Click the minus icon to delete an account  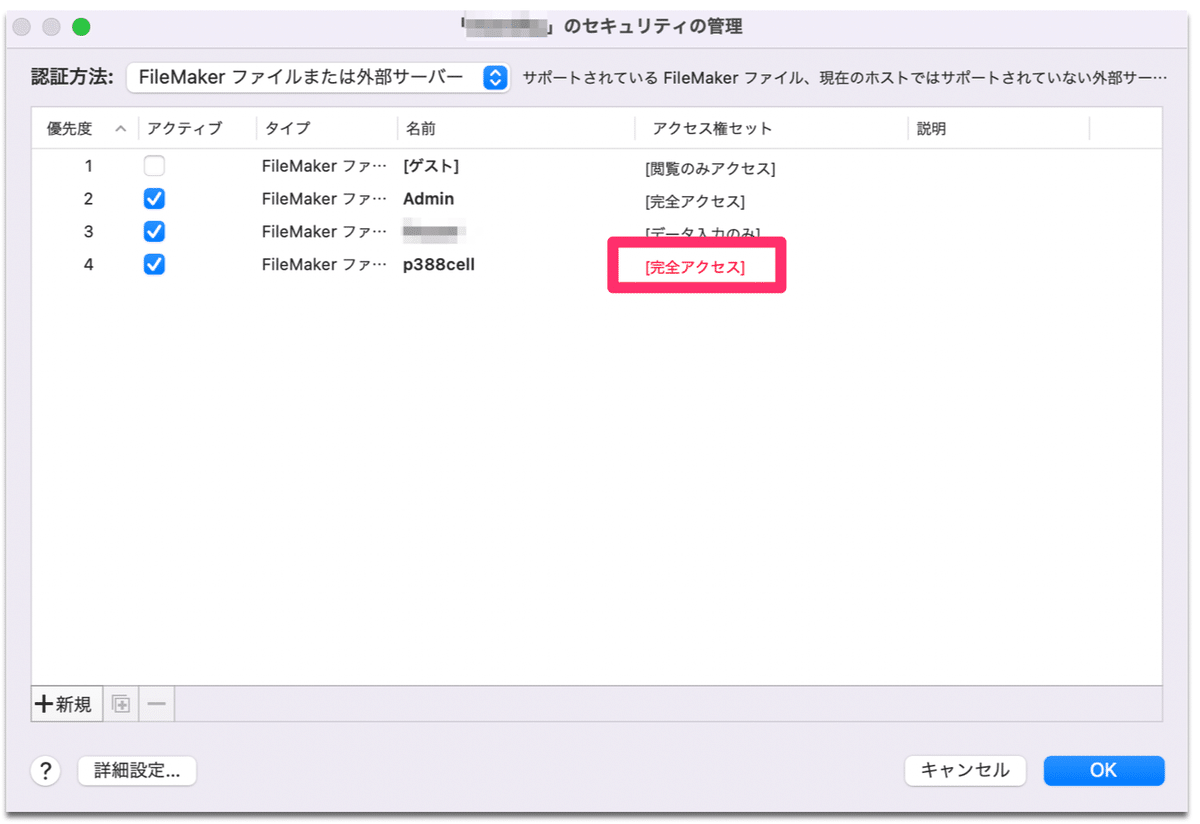pyautogui.click(x=156, y=704)
